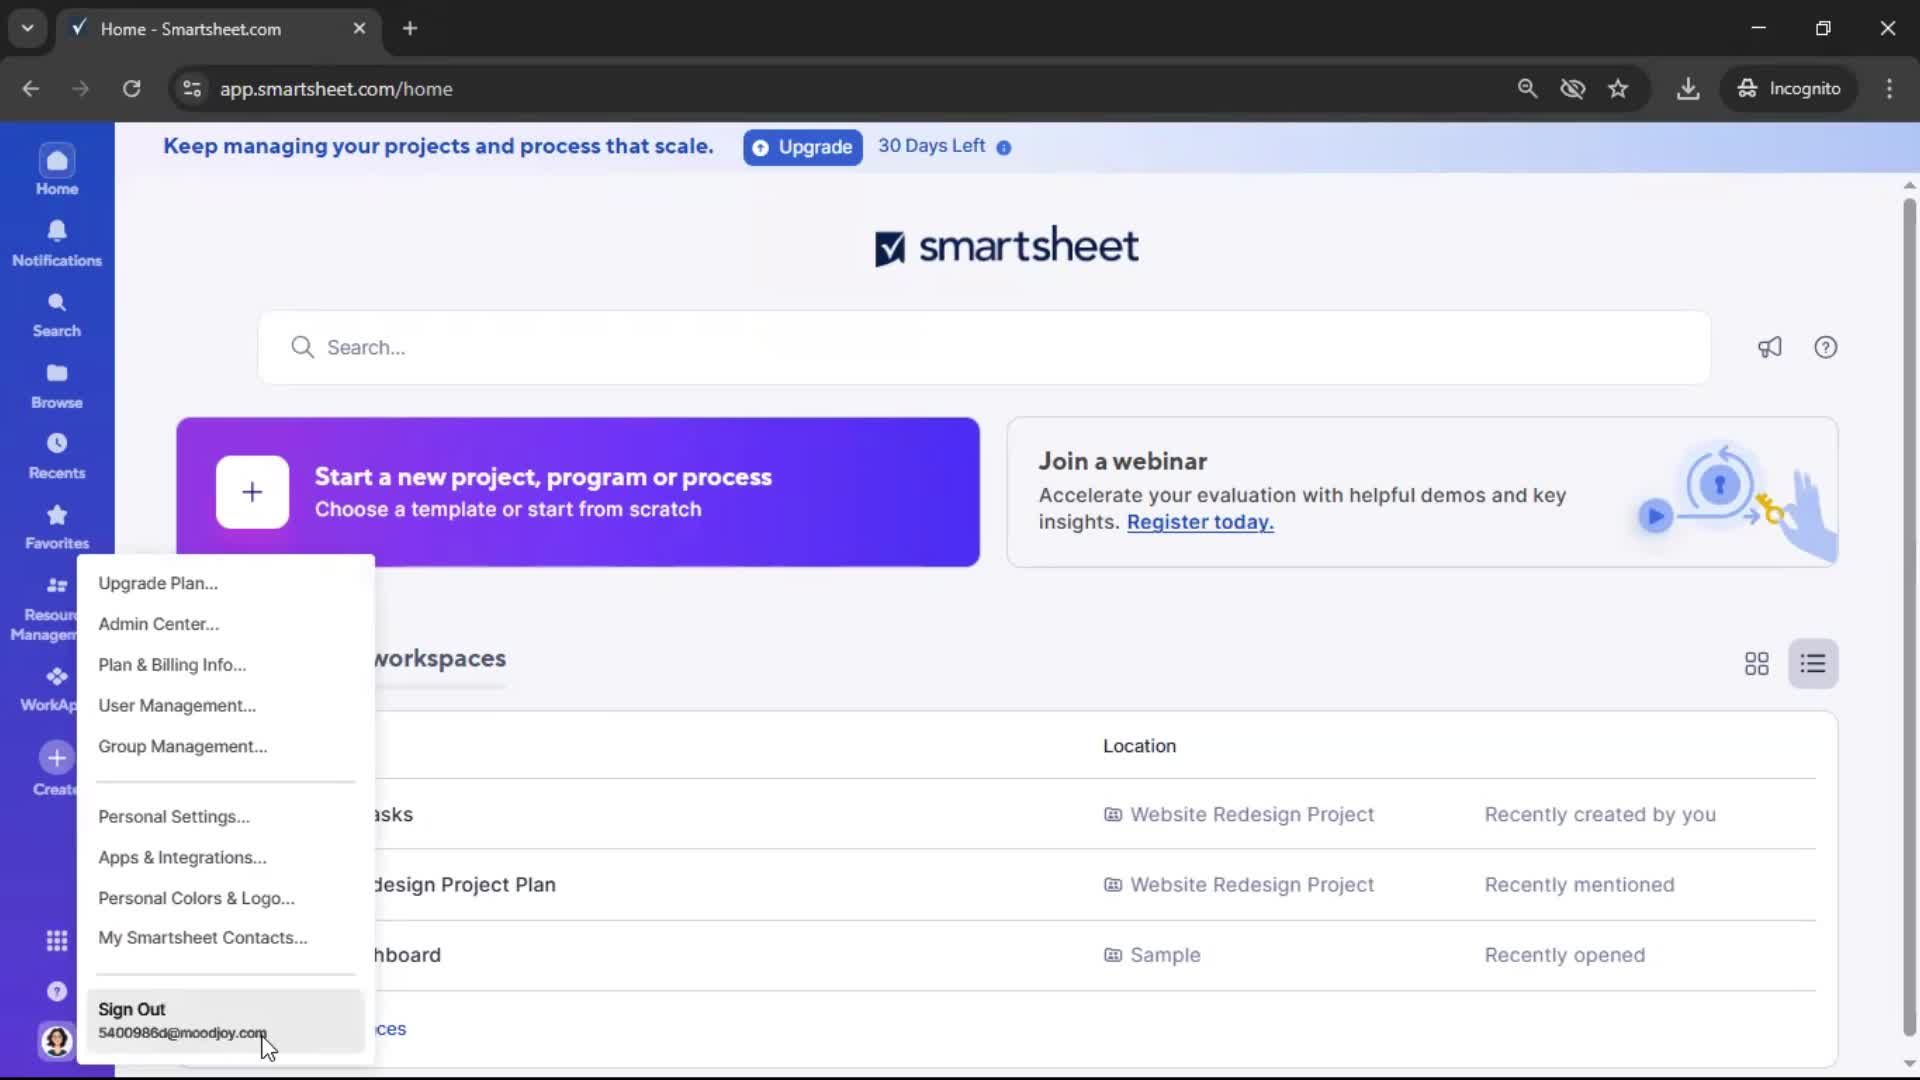Choose Sign Out from account menu
The height and width of the screenshot is (1080, 1920).
(x=132, y=1010)
